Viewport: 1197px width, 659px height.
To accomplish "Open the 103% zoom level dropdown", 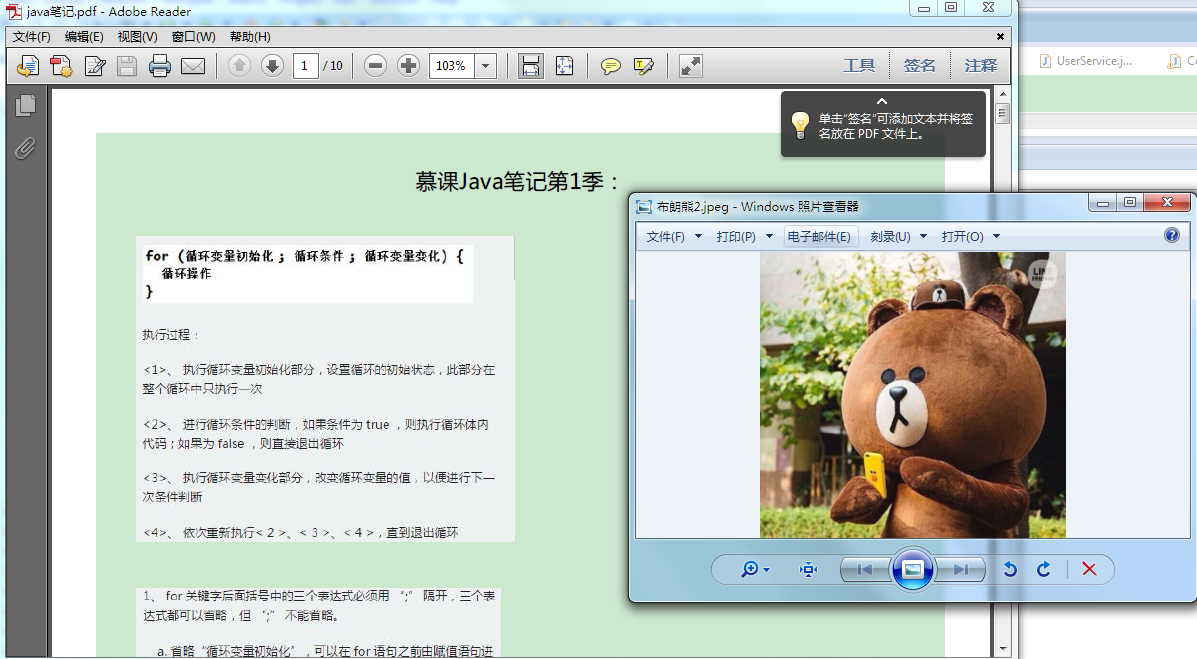I will (x=486, y=66).
